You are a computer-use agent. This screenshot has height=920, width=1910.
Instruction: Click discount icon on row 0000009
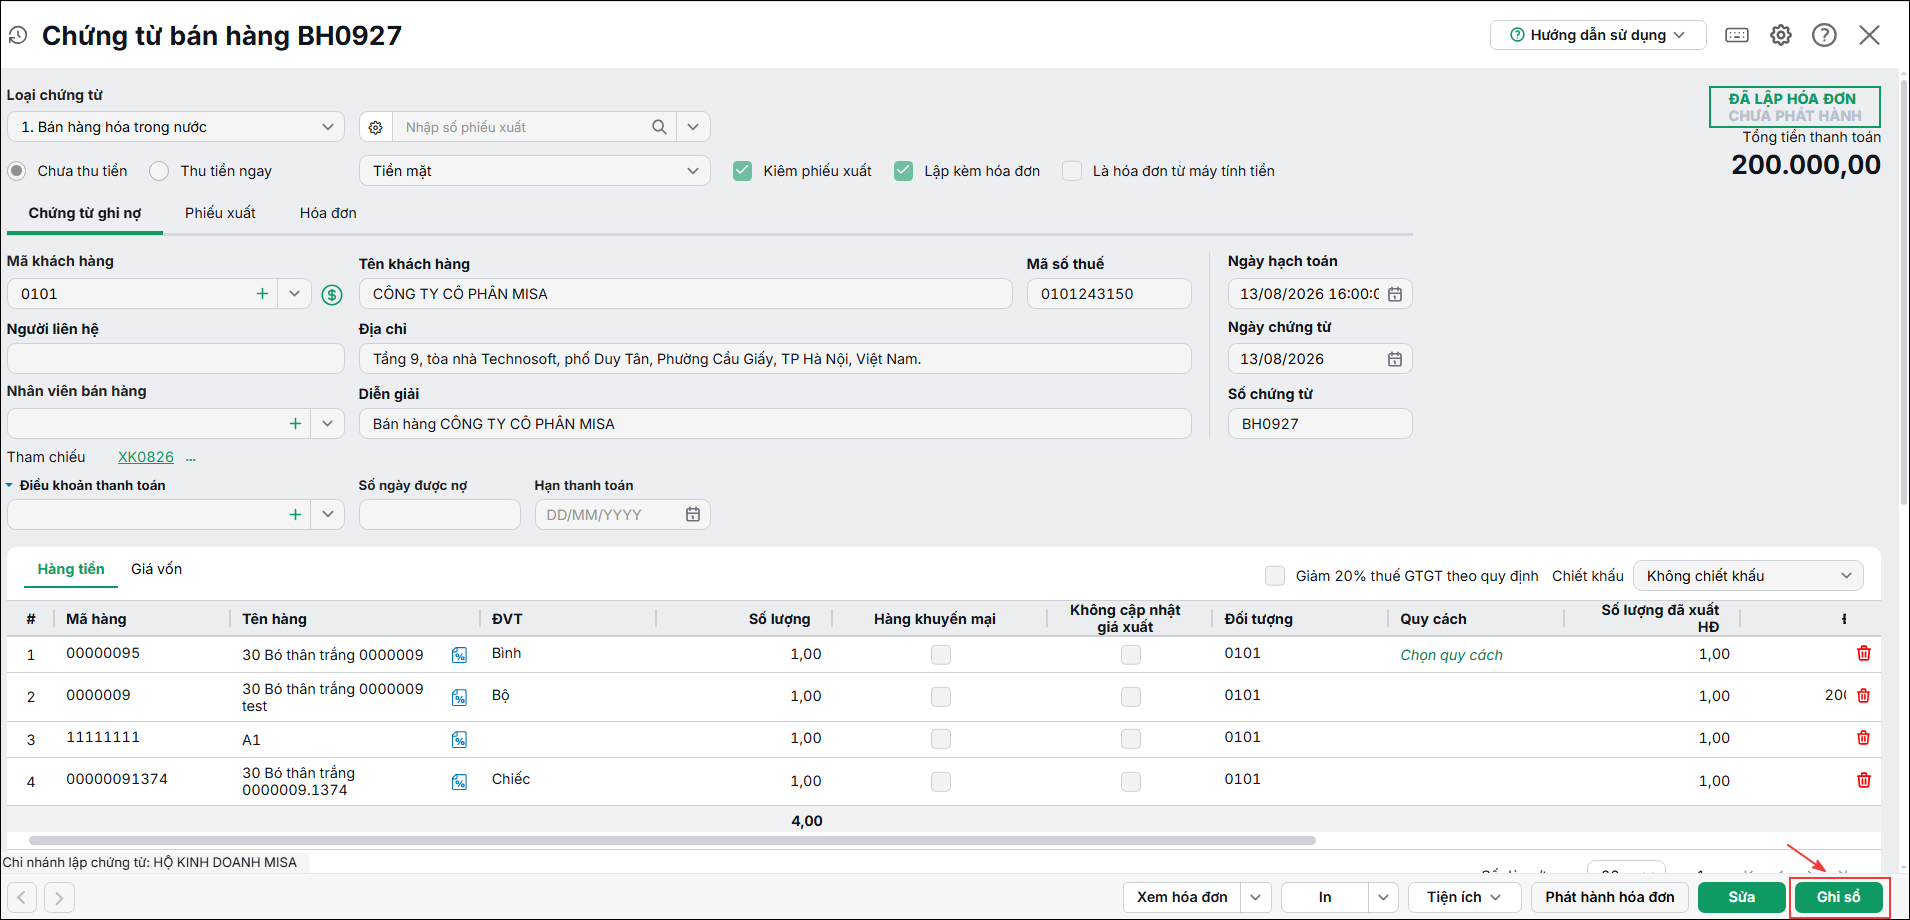tap(459, 697)
